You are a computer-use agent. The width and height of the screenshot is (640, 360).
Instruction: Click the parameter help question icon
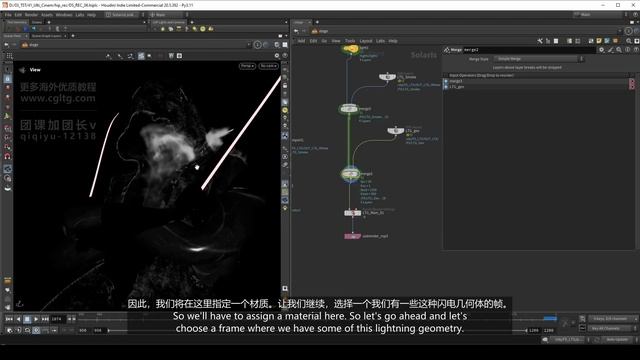(x=636, y=50)
